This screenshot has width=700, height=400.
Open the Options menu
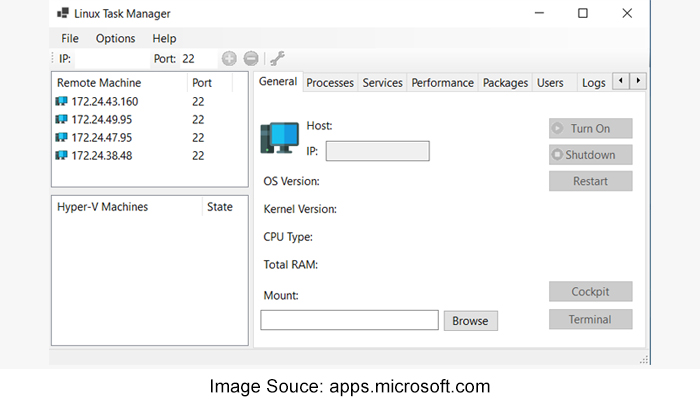115,38
